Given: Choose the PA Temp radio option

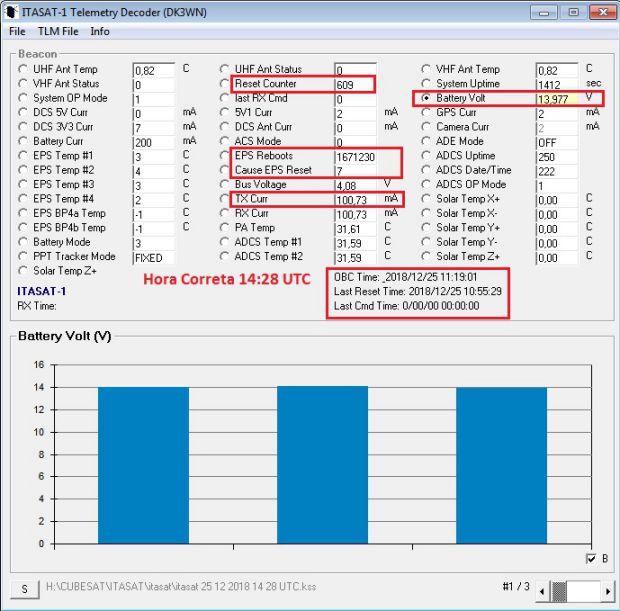Looking at the screenshot, I should (x=225, y=228).
